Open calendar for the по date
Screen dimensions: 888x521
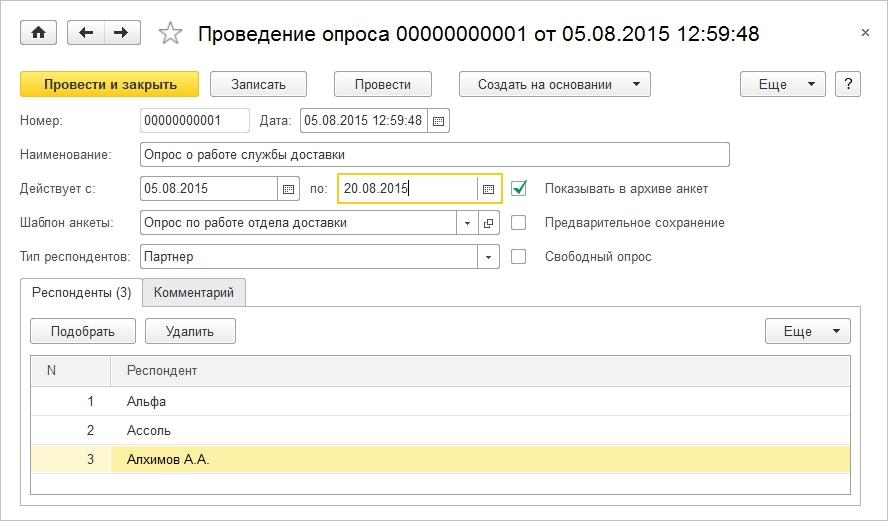coord(489,189)
